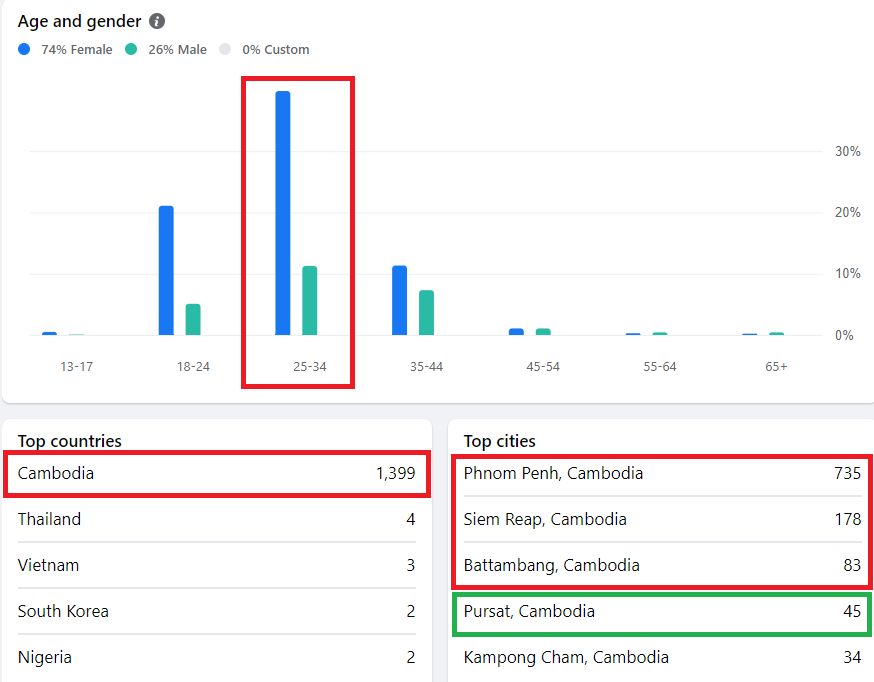The width and height of the screenshot is (874, 682).
Task: Click the 178 count for Siem Reap
Action: (x=847, y=519)
